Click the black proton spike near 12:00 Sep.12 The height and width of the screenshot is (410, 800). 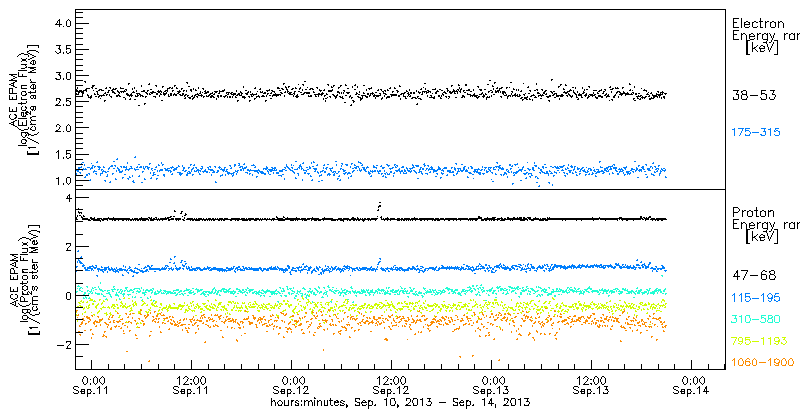pyautogui.click(x=379, y=207)
